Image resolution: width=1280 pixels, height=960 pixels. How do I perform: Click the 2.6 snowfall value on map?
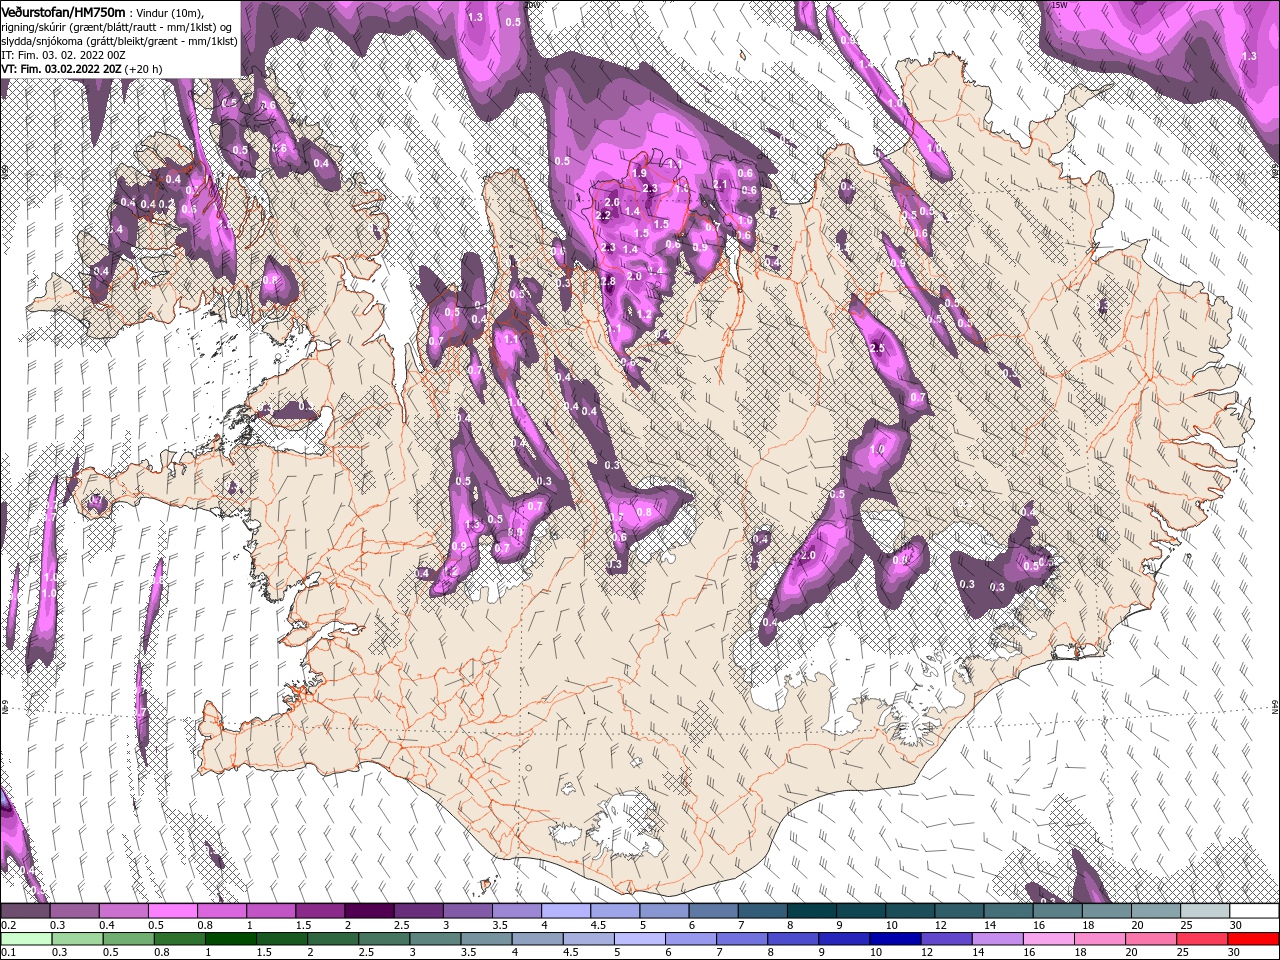pyautogui.click(x=612, y=202)
